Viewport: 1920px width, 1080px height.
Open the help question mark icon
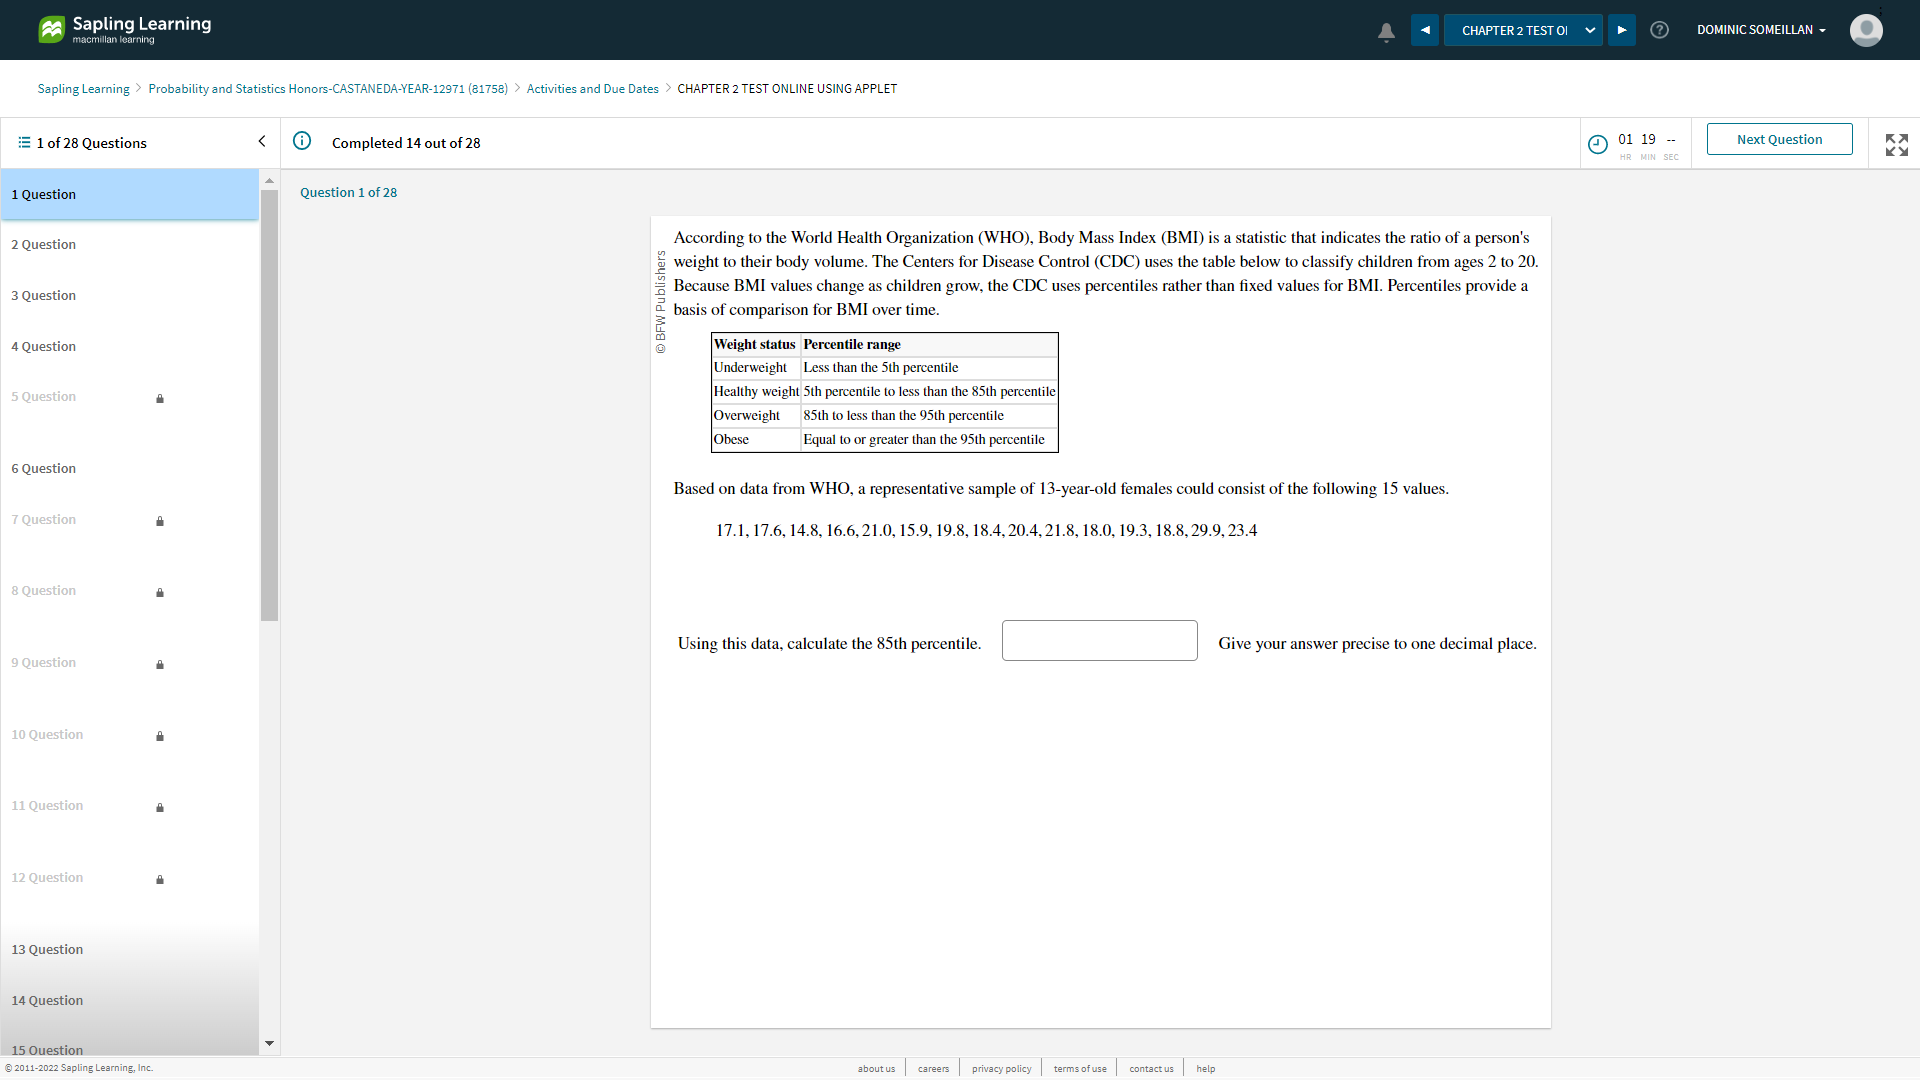1659,30
